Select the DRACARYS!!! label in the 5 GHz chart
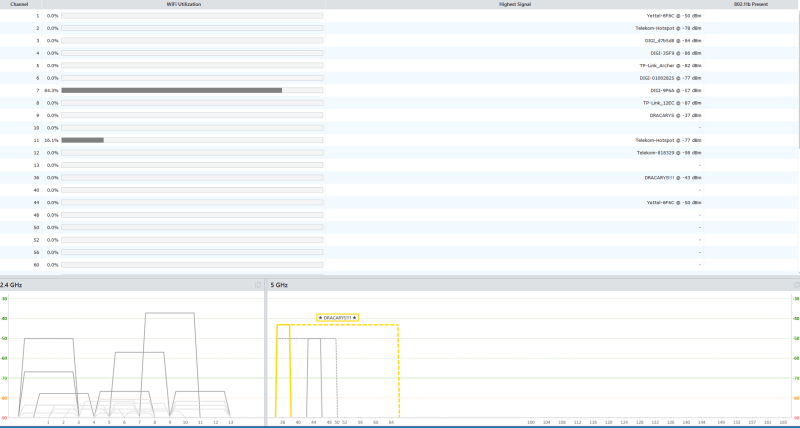This screenshot has width=800, height=428. [337, 317]
